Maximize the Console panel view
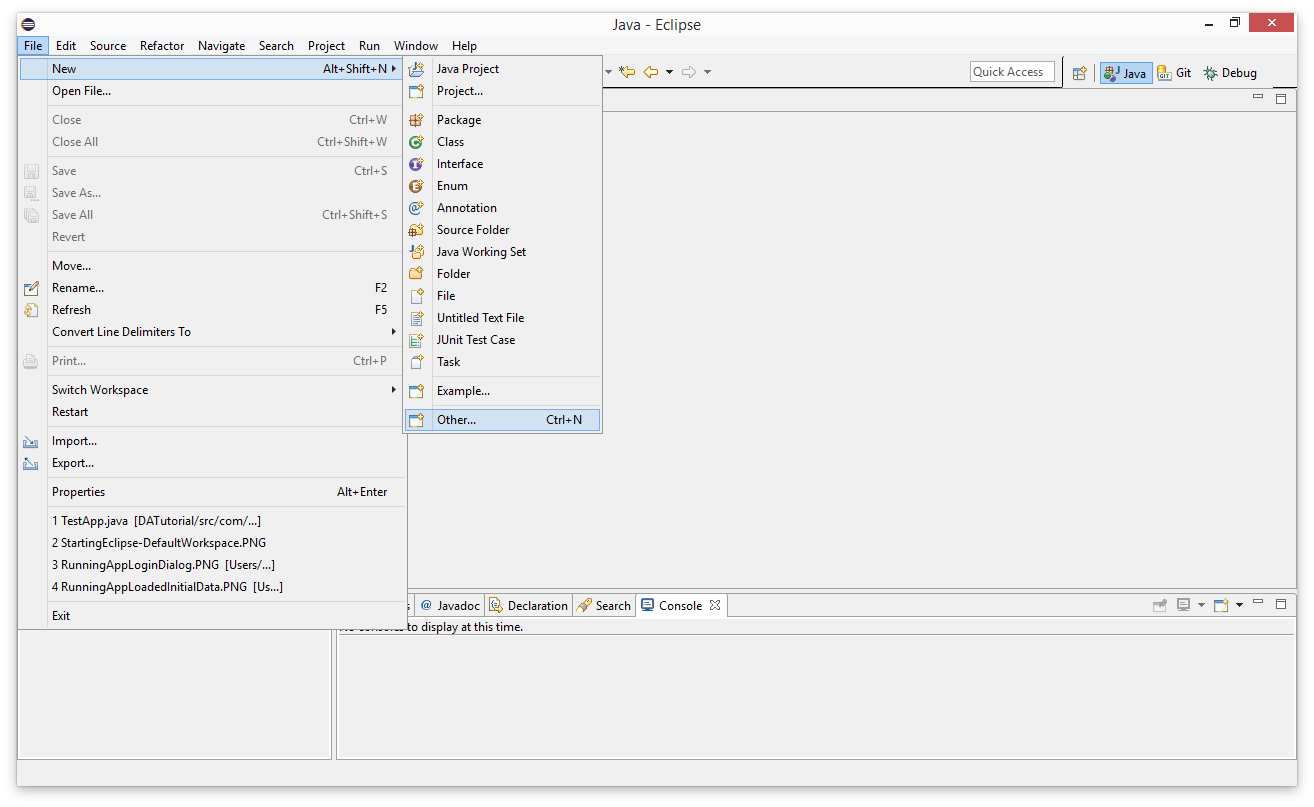The height and width of the screenshot is (807, 1314). click(x=1281, y=604)
